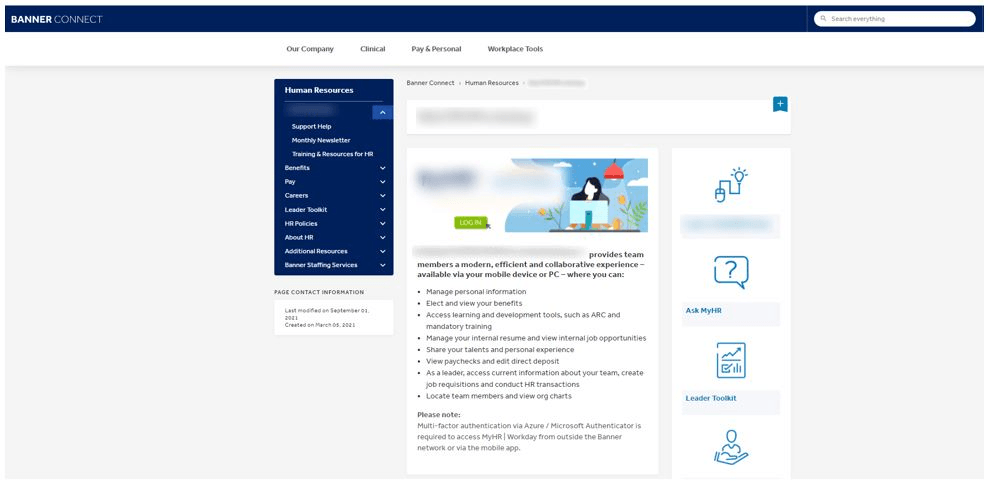990x487 pixels.
Task: Open the Ask MyHR link
Action: pos(703,311)
